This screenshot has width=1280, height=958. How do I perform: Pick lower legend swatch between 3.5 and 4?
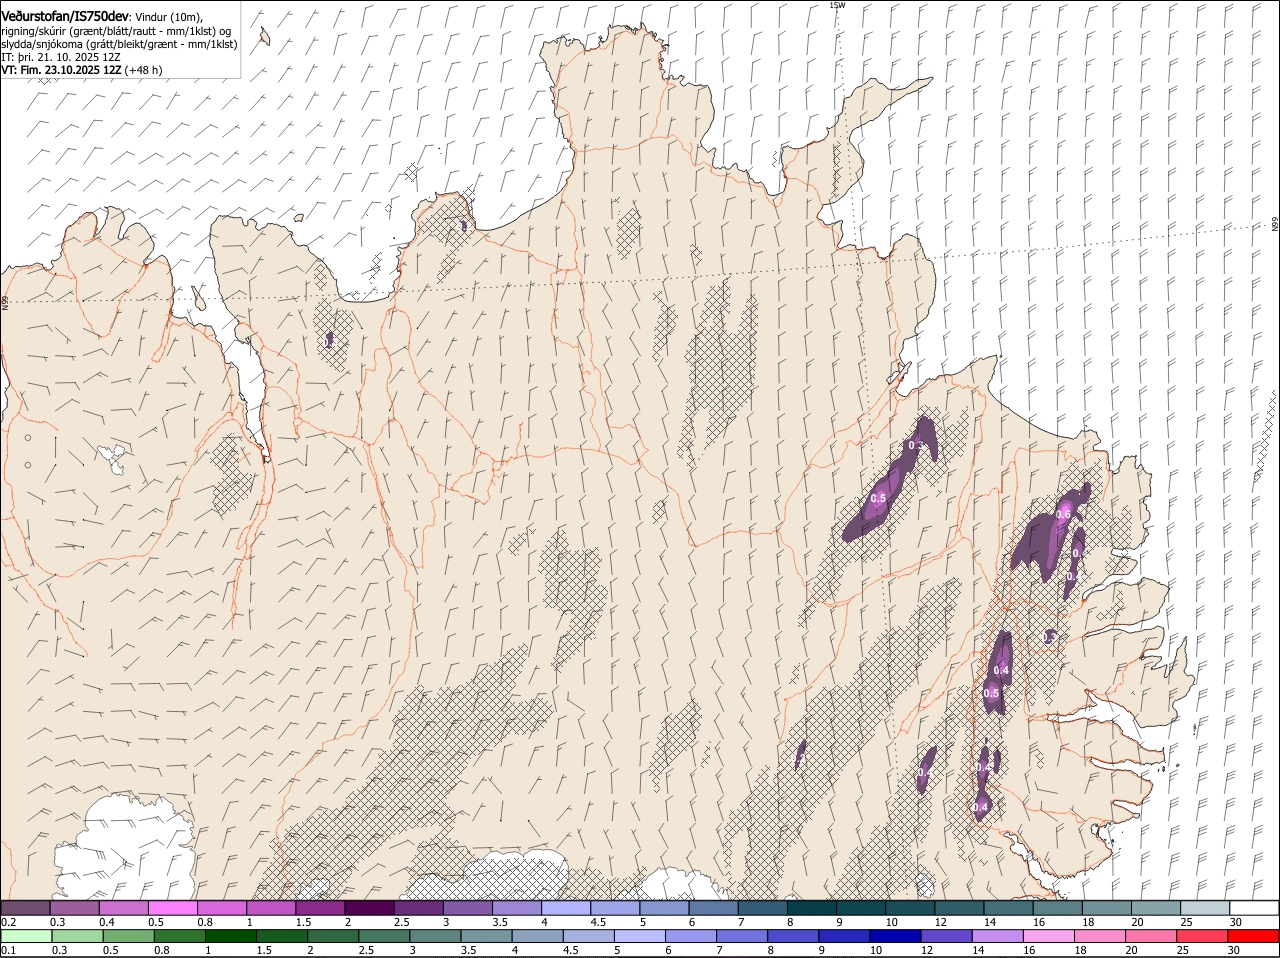(x=485, y=936)
